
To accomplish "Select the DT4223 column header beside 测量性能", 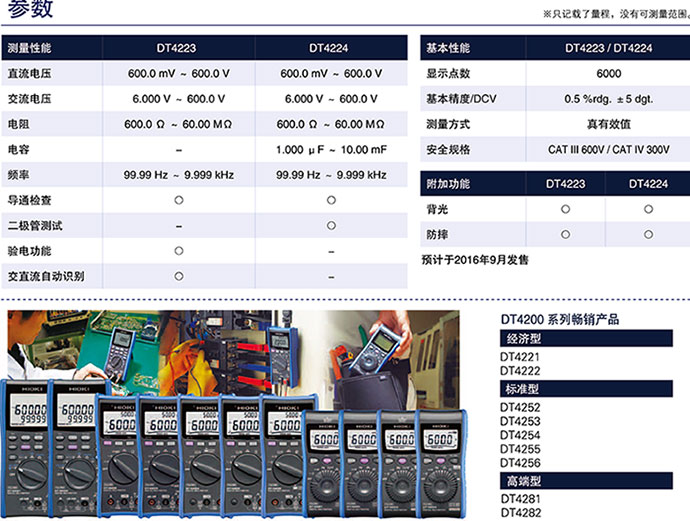I will click(x=176, y=48).
